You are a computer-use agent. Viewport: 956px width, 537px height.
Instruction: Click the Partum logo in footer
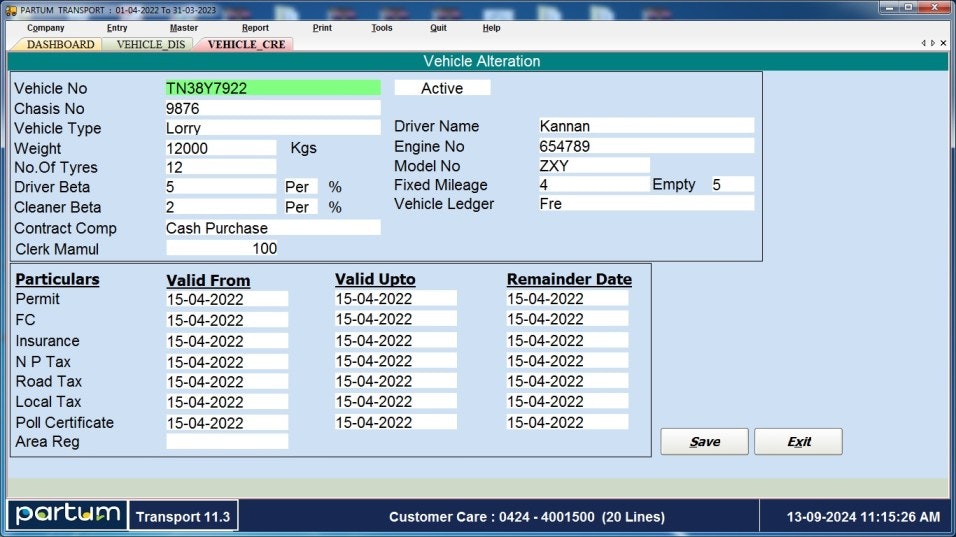pos(67,514)
